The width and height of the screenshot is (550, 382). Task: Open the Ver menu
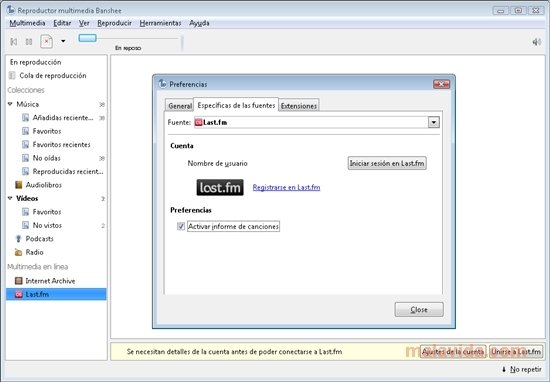tap(84, 23)
